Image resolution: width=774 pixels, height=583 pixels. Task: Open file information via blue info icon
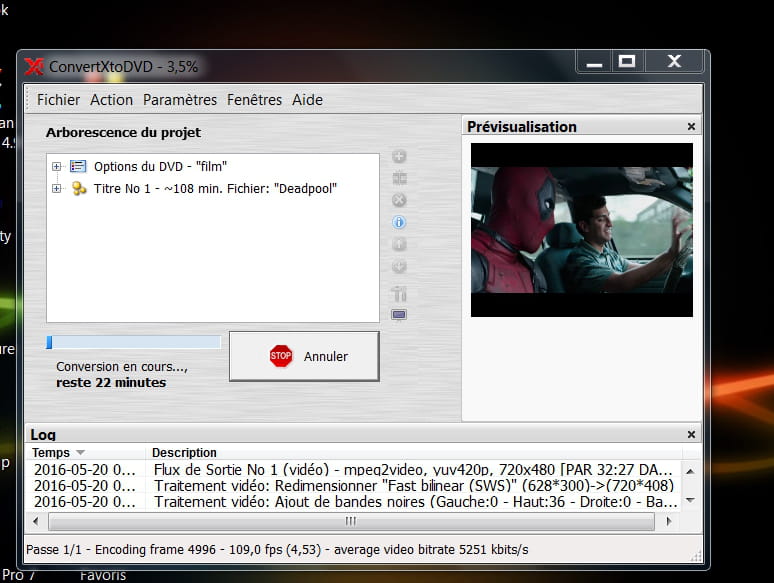[x=399, y=222]
